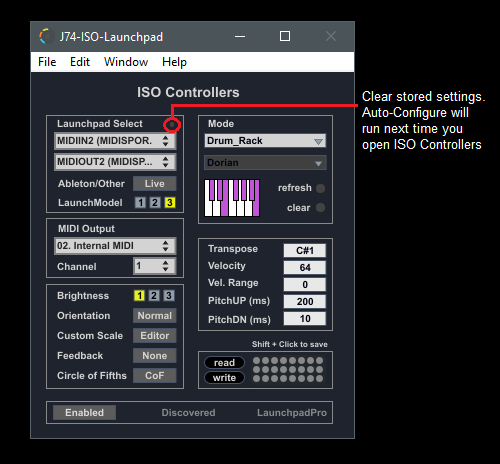Open the Custom Scale Editor
Viewport: 500px width, 464px height.
click(155, 336)
